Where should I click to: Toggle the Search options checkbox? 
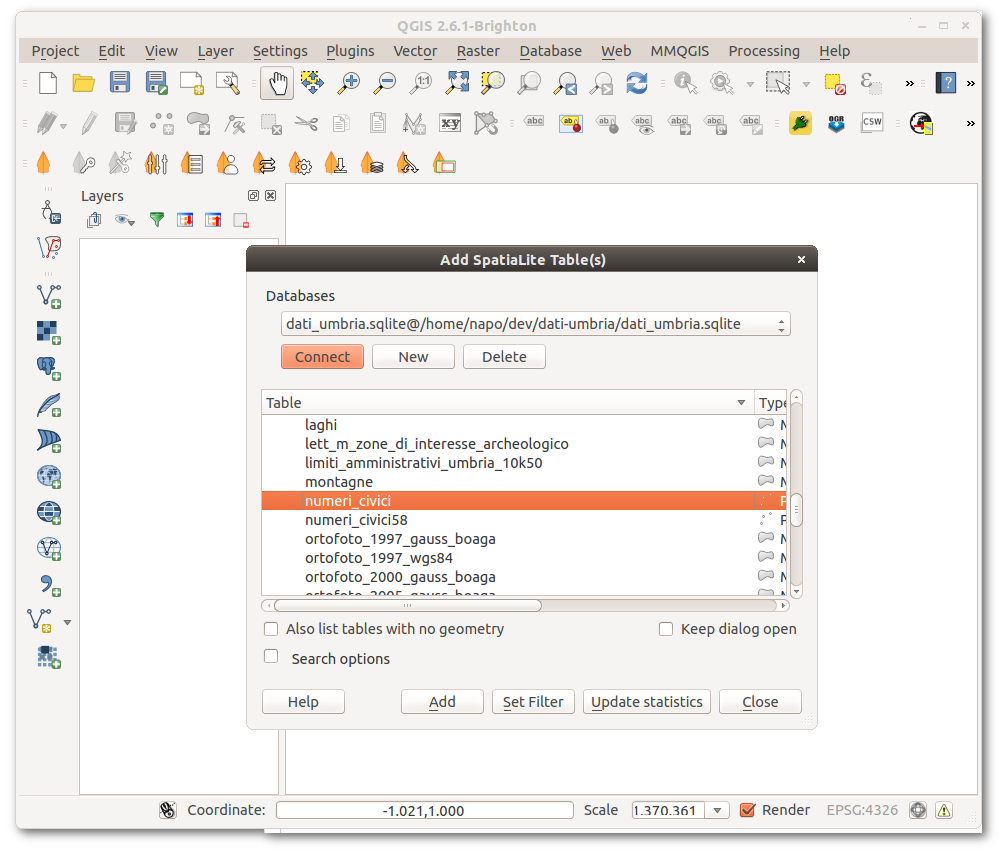(271, 657)
